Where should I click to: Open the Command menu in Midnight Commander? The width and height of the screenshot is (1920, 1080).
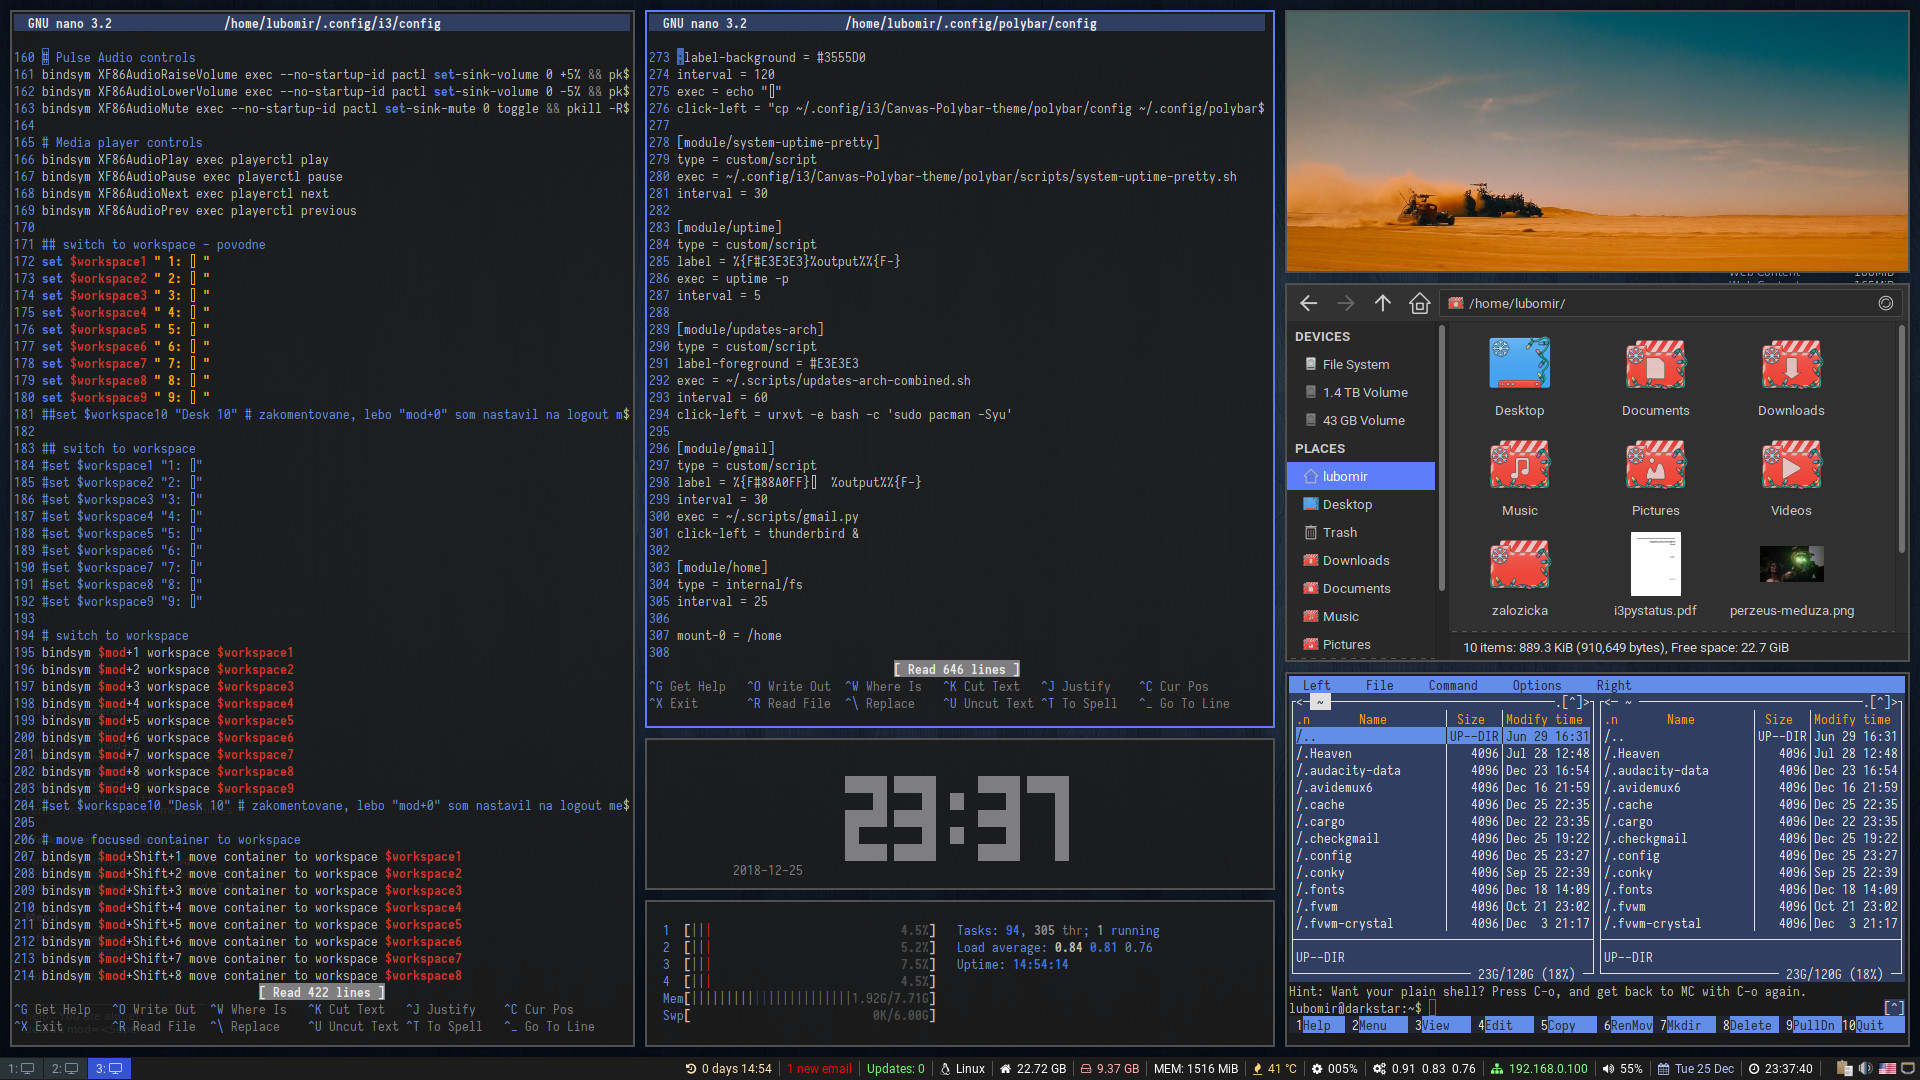click(x=1452, y=686)
